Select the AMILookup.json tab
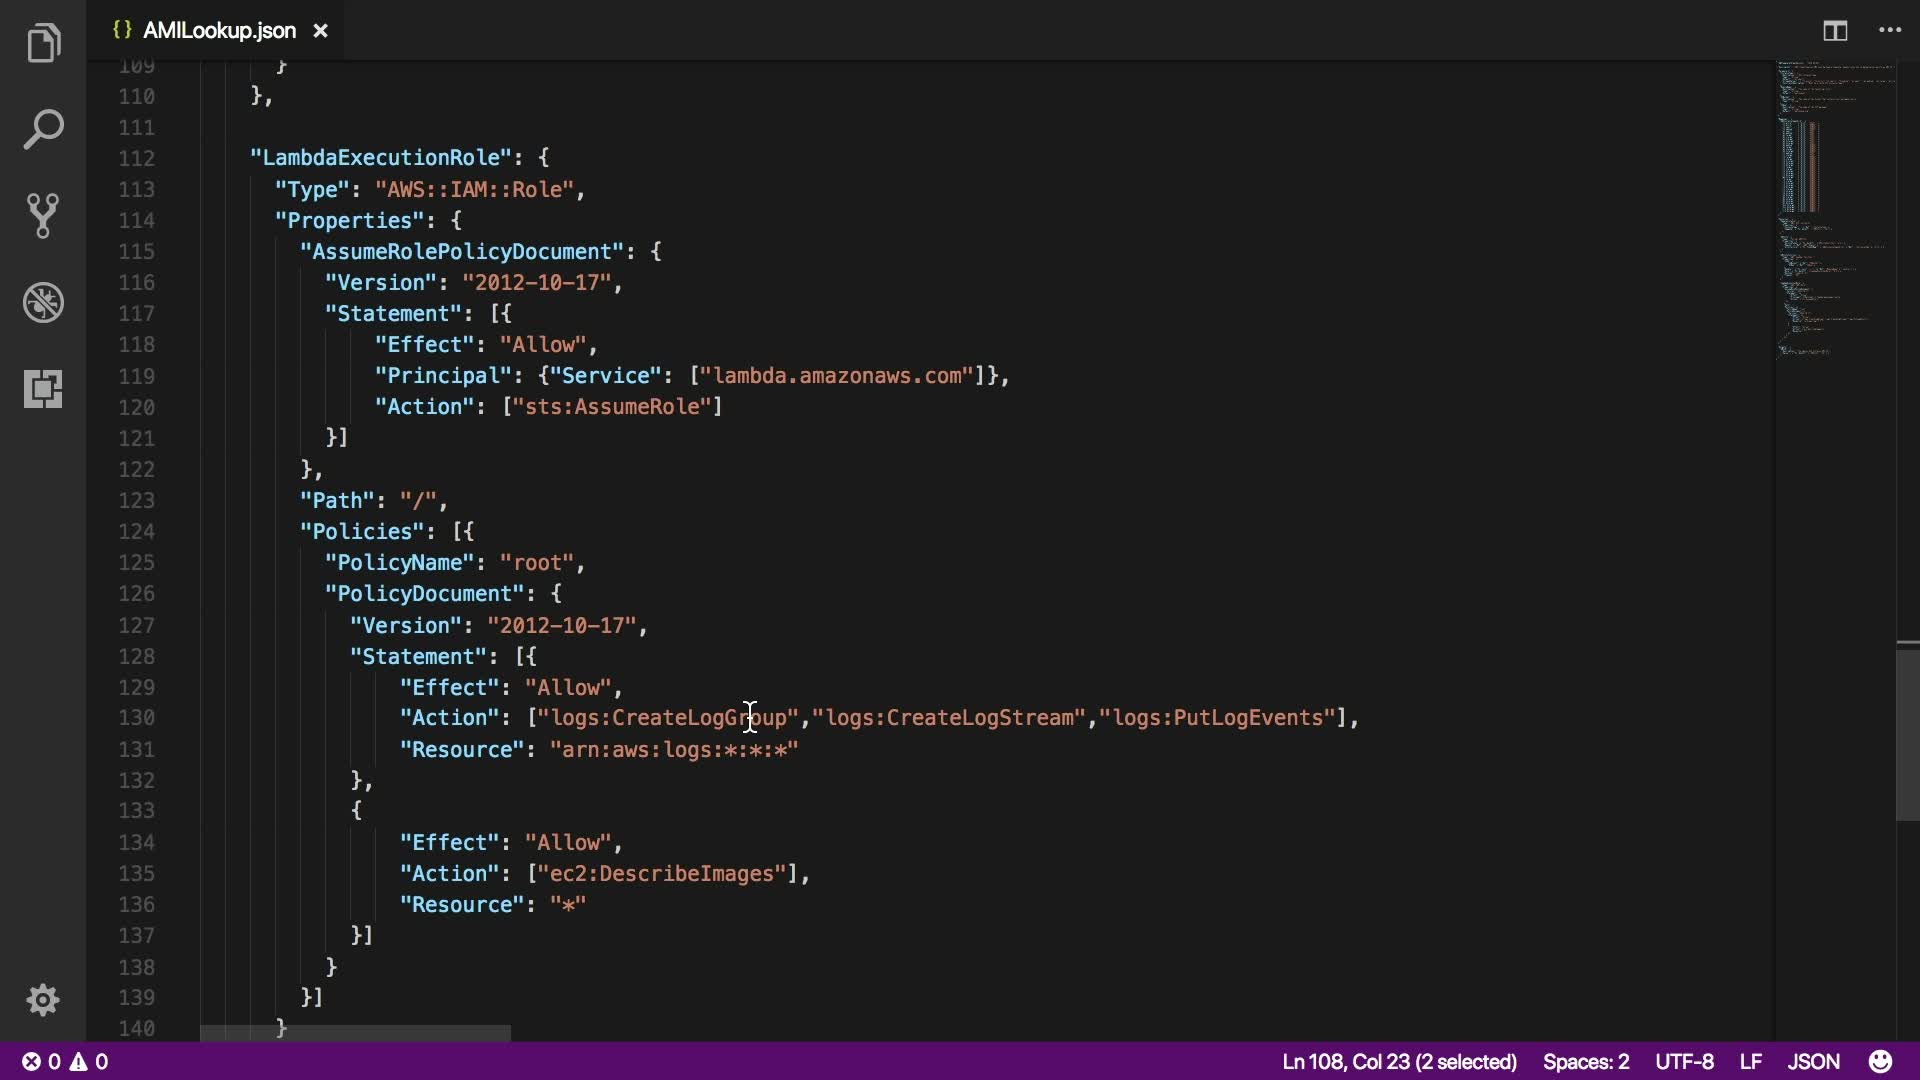1920x1080 pixels. (218, 31)
